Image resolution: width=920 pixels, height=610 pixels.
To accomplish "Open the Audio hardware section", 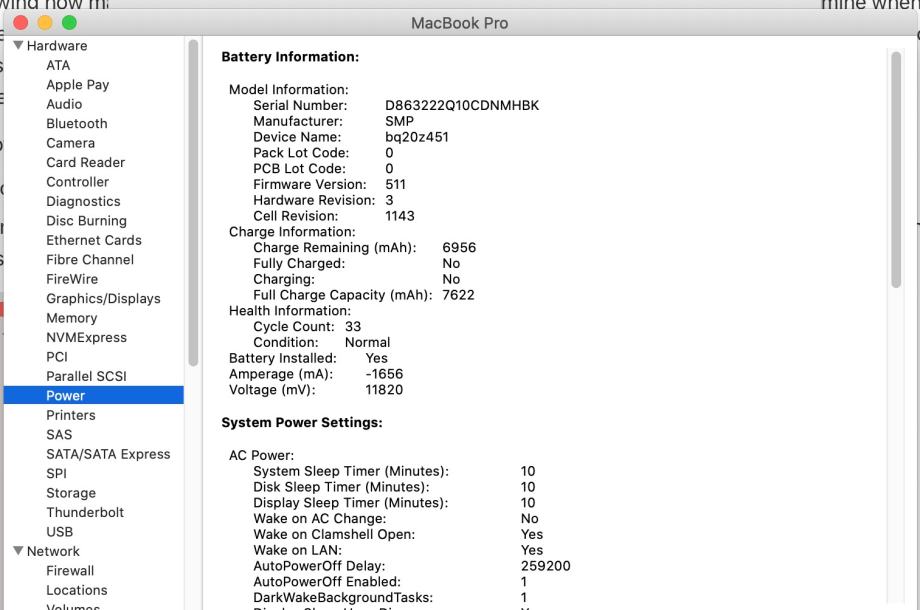I will pos(64,104).
